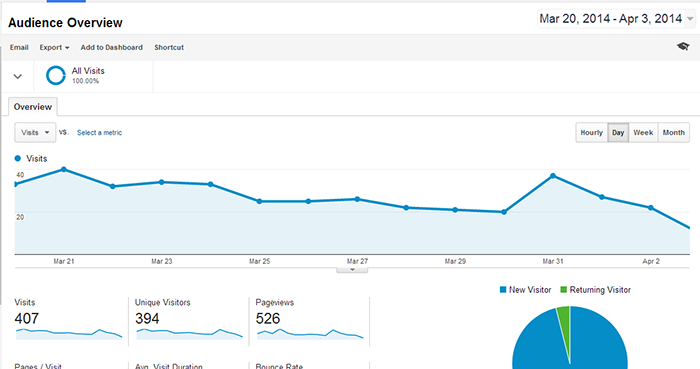Switch chart to Week view

click(643, 133)
